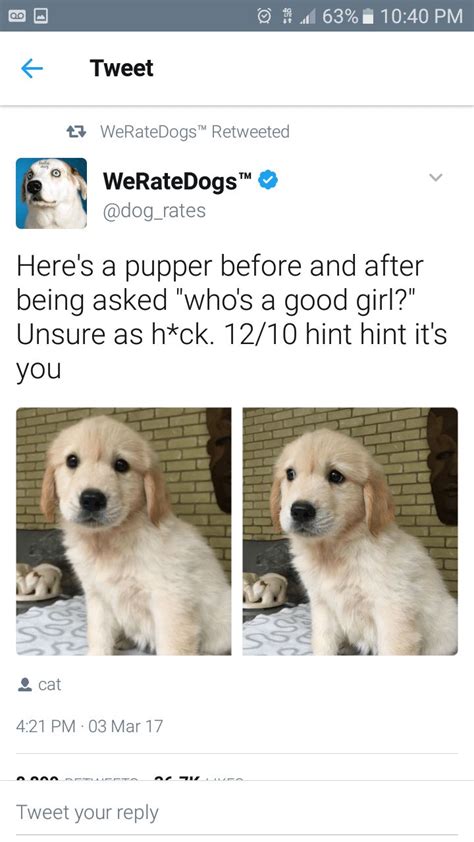
Task: Click the blue verified badge
Action: [x=268, y=181]
